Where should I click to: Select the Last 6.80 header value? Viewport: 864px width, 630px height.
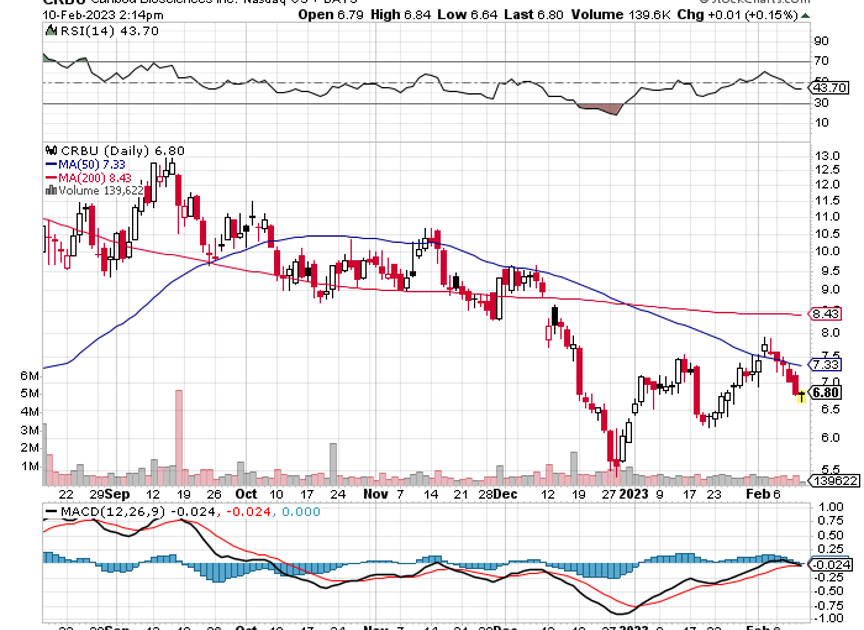click(x=533, y=15)
